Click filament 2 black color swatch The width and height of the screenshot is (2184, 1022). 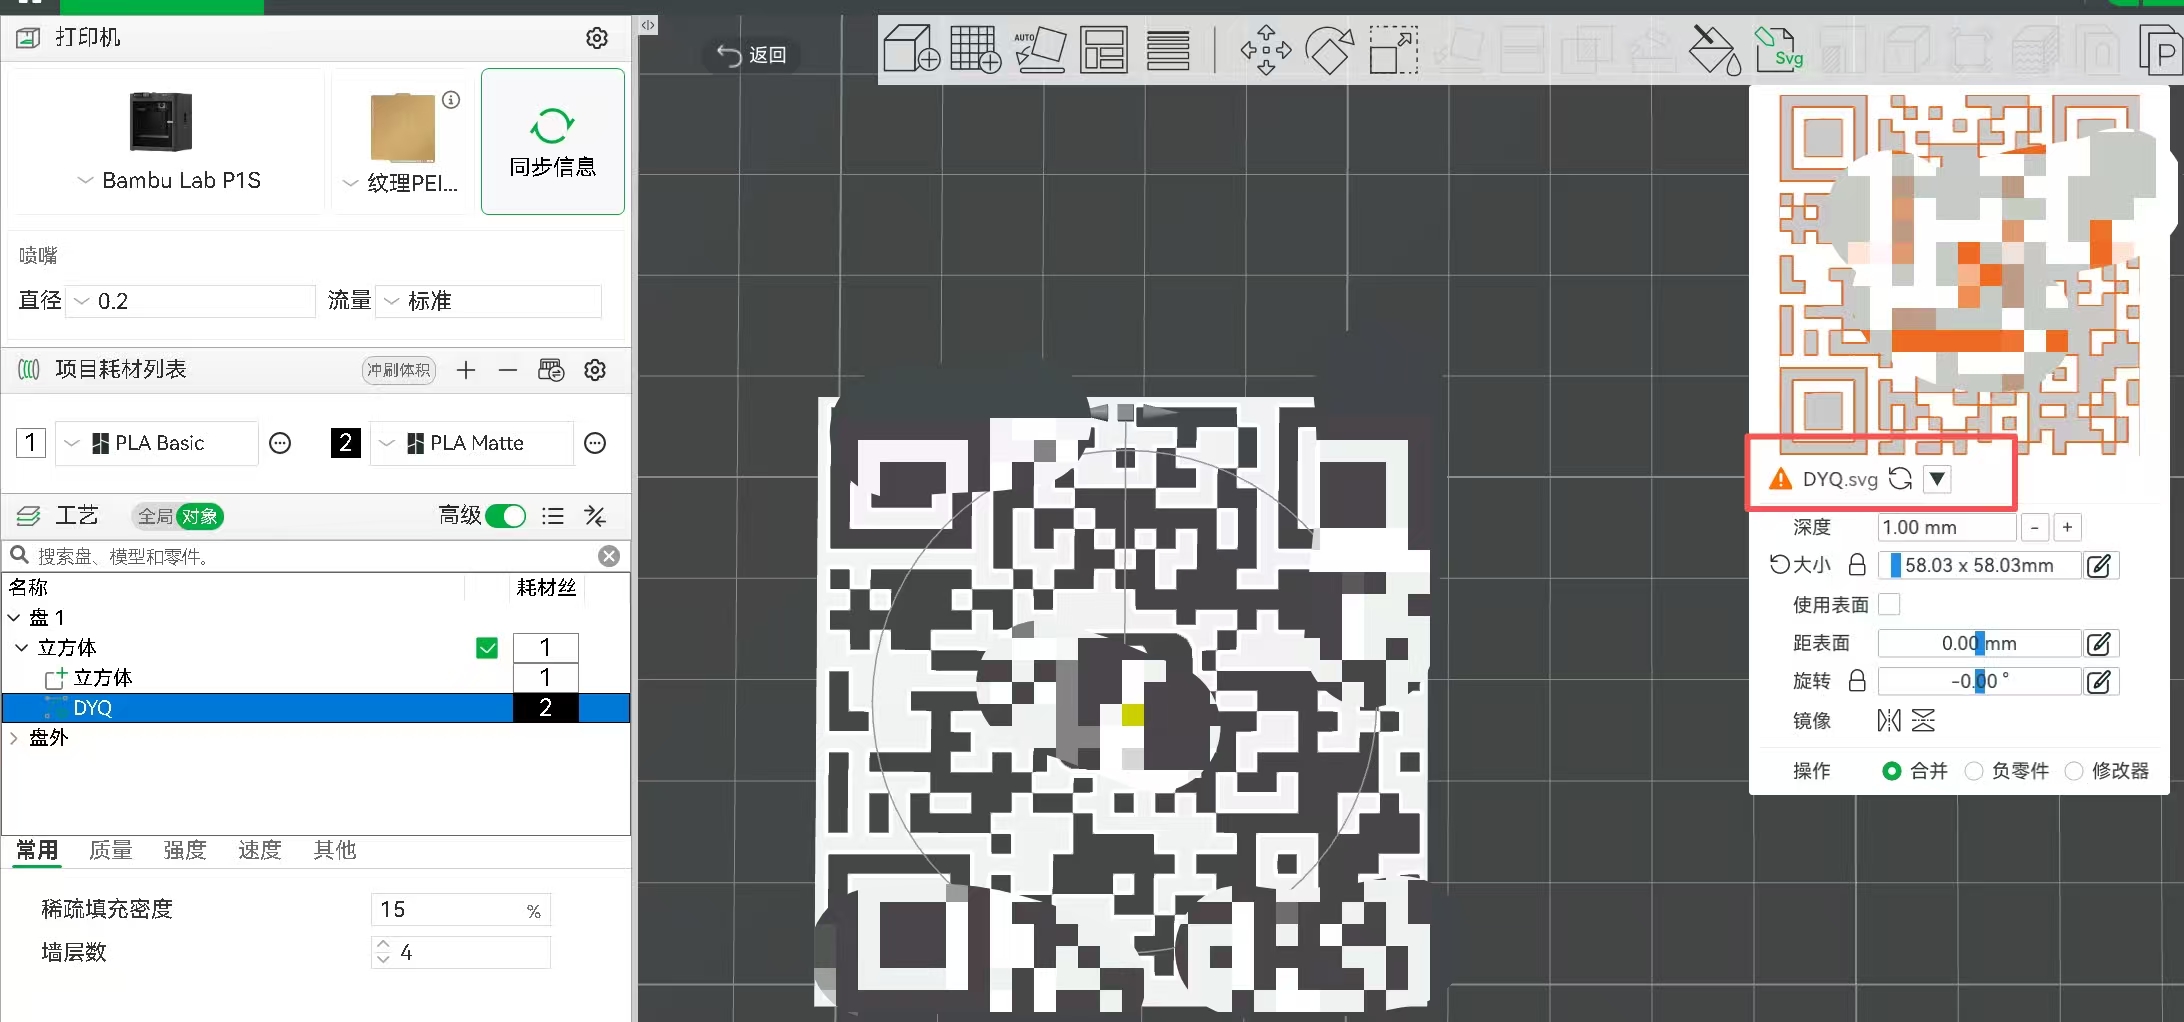pos(345,442)
